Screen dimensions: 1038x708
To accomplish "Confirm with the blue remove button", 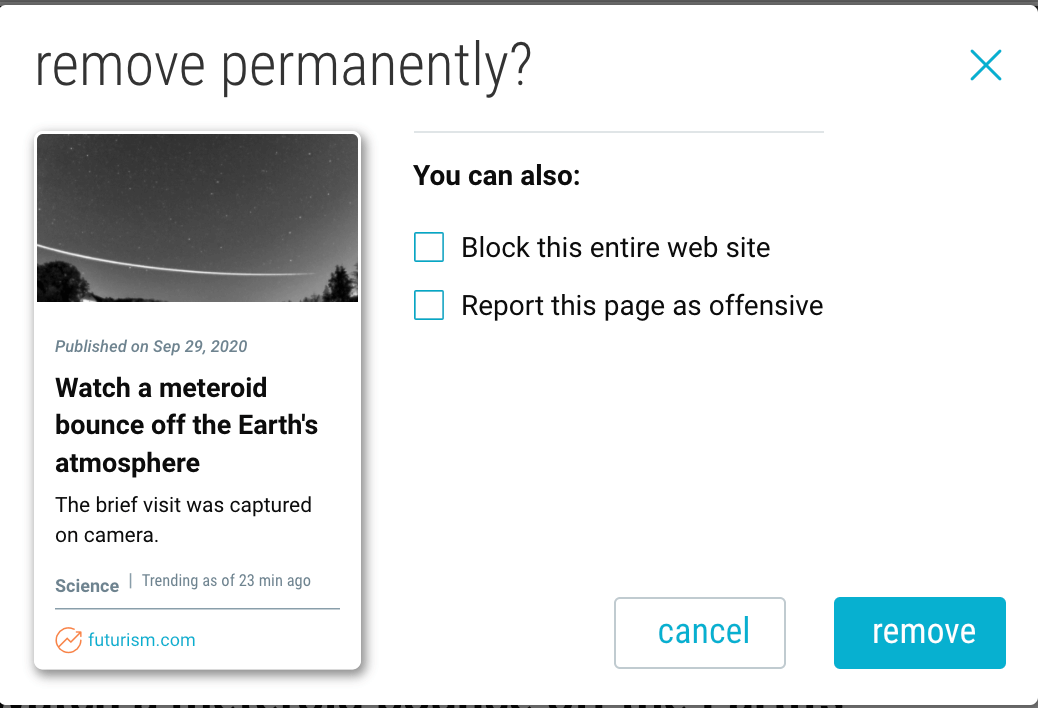I will 920,633.
